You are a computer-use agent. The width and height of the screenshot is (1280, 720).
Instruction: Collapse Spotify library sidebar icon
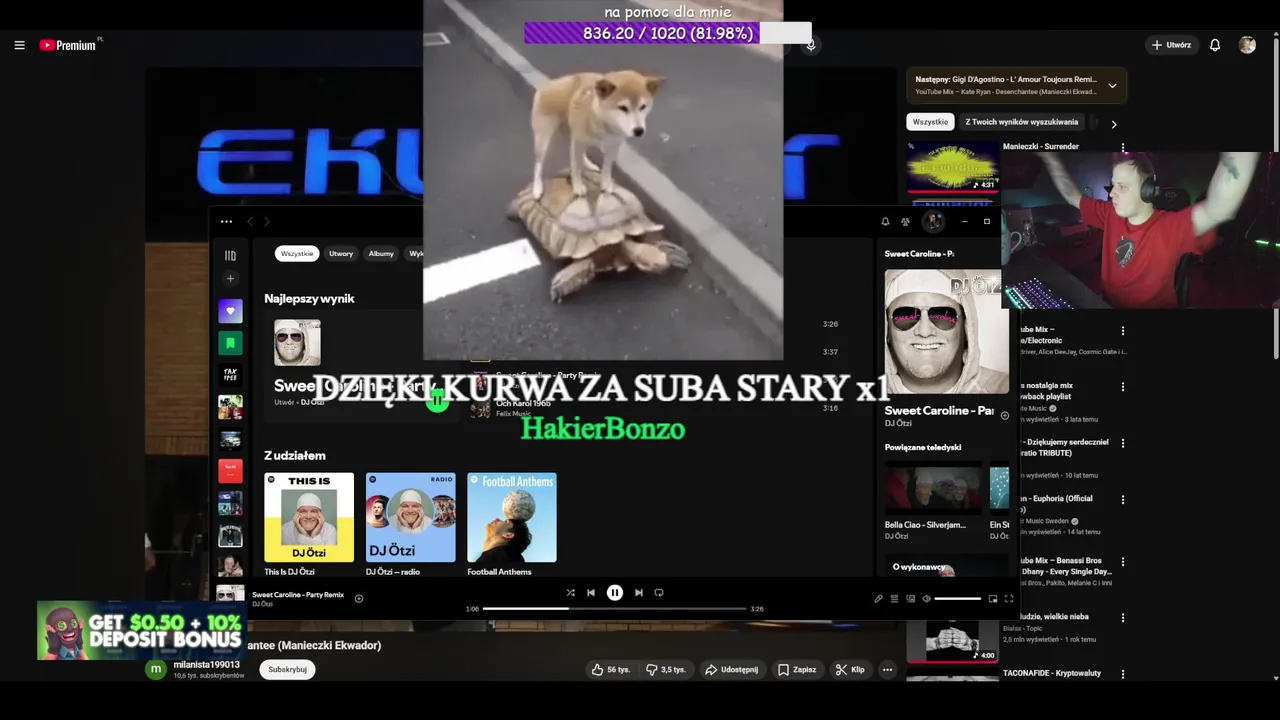pyautogui.click(x=230, y=255)
